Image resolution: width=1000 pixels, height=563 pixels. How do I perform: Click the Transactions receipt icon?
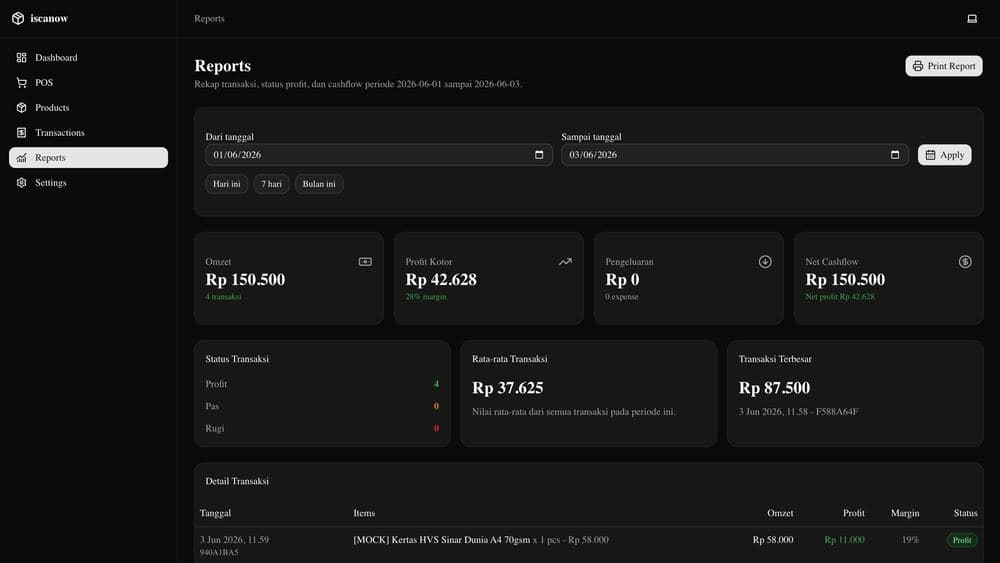22,133
